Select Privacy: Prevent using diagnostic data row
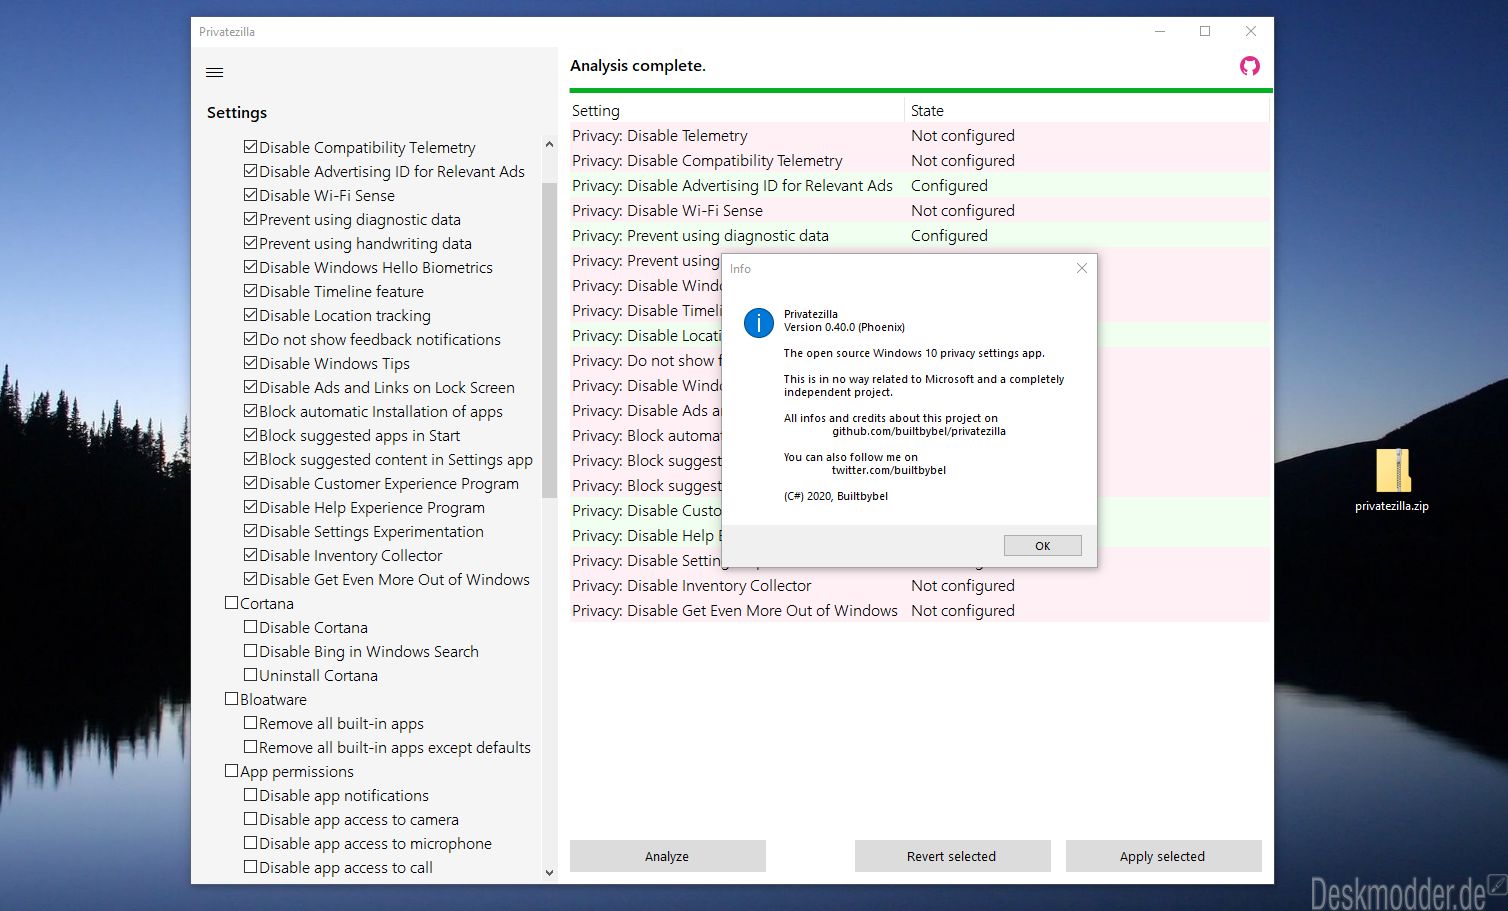This screenshot has height=911, width=1508. (919, 235)
